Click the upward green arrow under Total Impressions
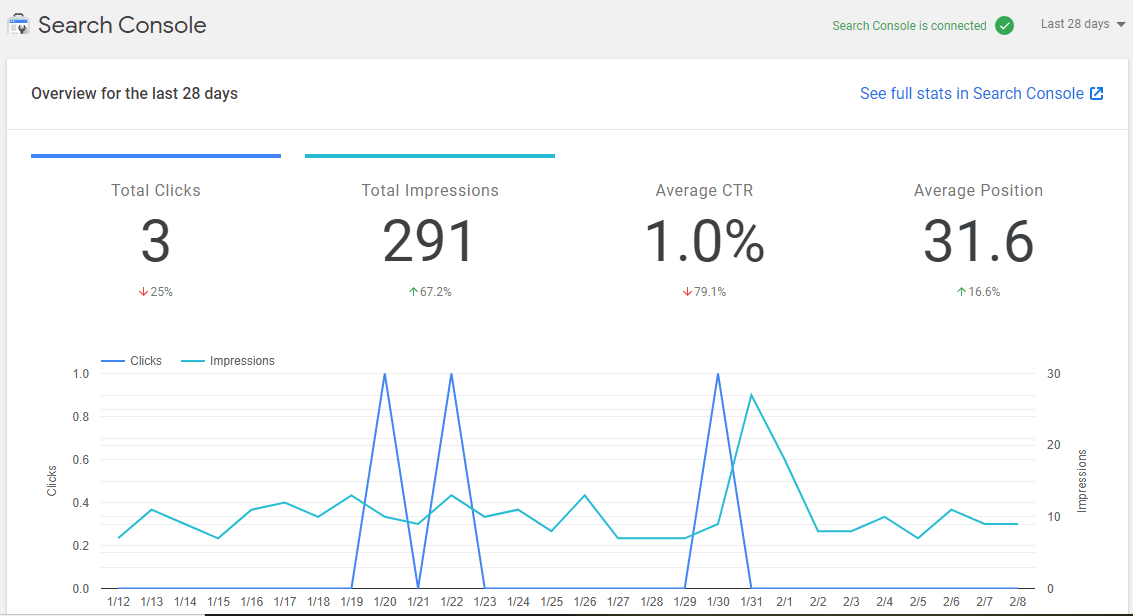This screenshot has width=1133, height=616. tap(414, 291)
